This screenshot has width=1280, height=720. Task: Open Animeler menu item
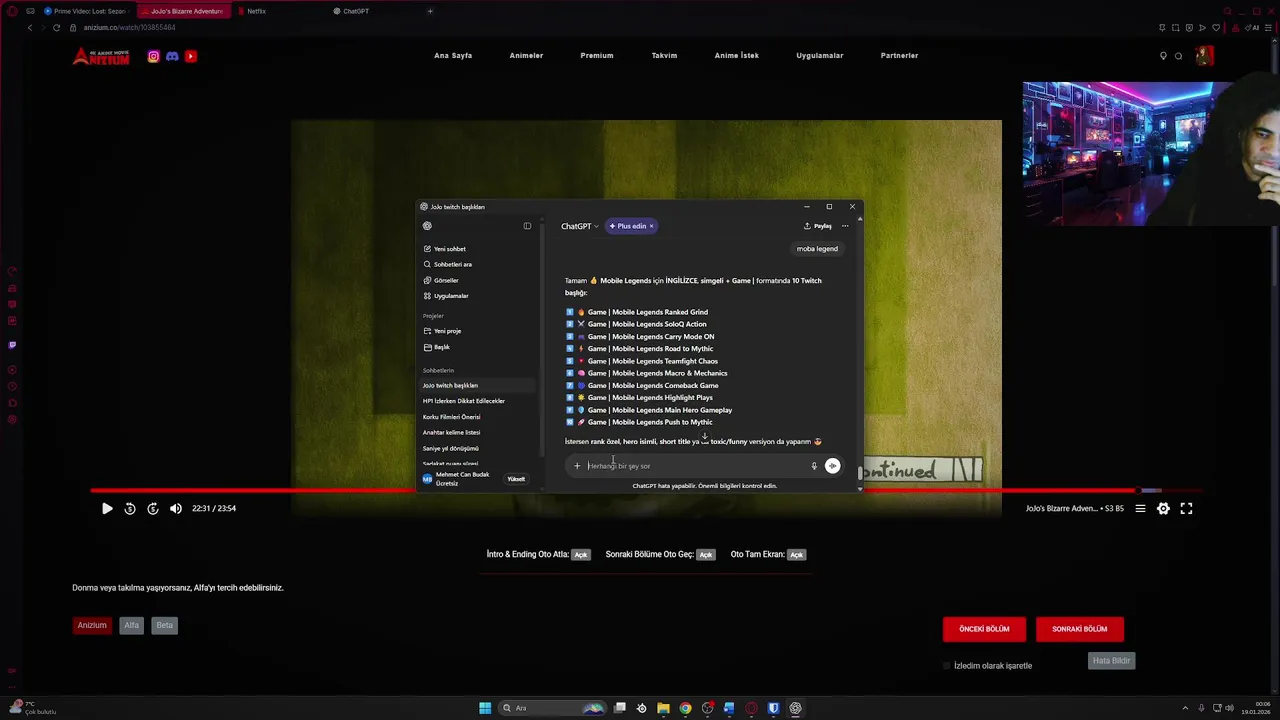point(526,56)
